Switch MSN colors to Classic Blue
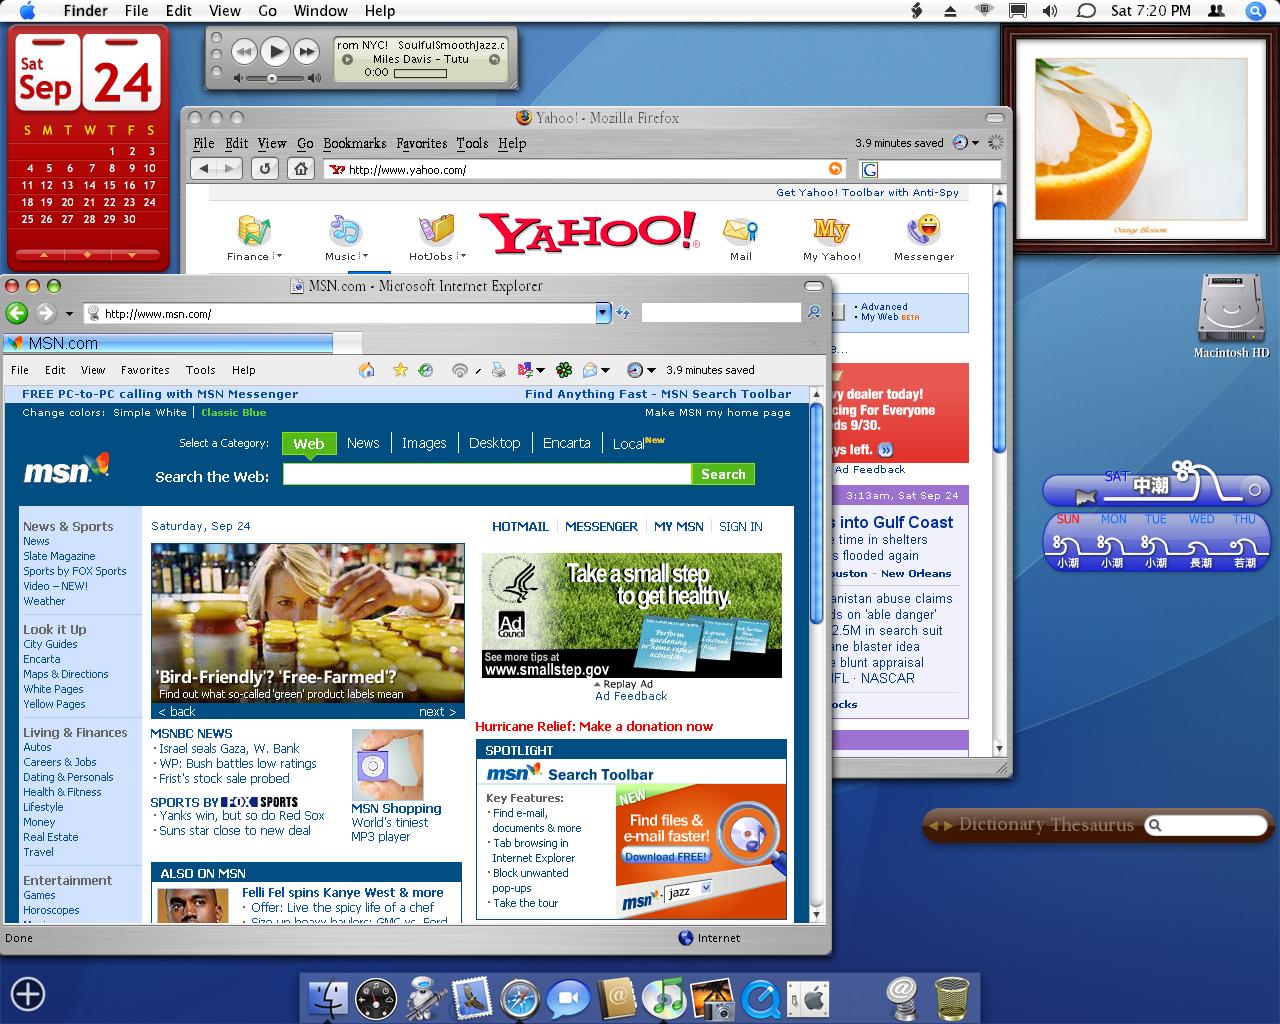This screenshot has height=1024, width=1280. click(234, 412)
